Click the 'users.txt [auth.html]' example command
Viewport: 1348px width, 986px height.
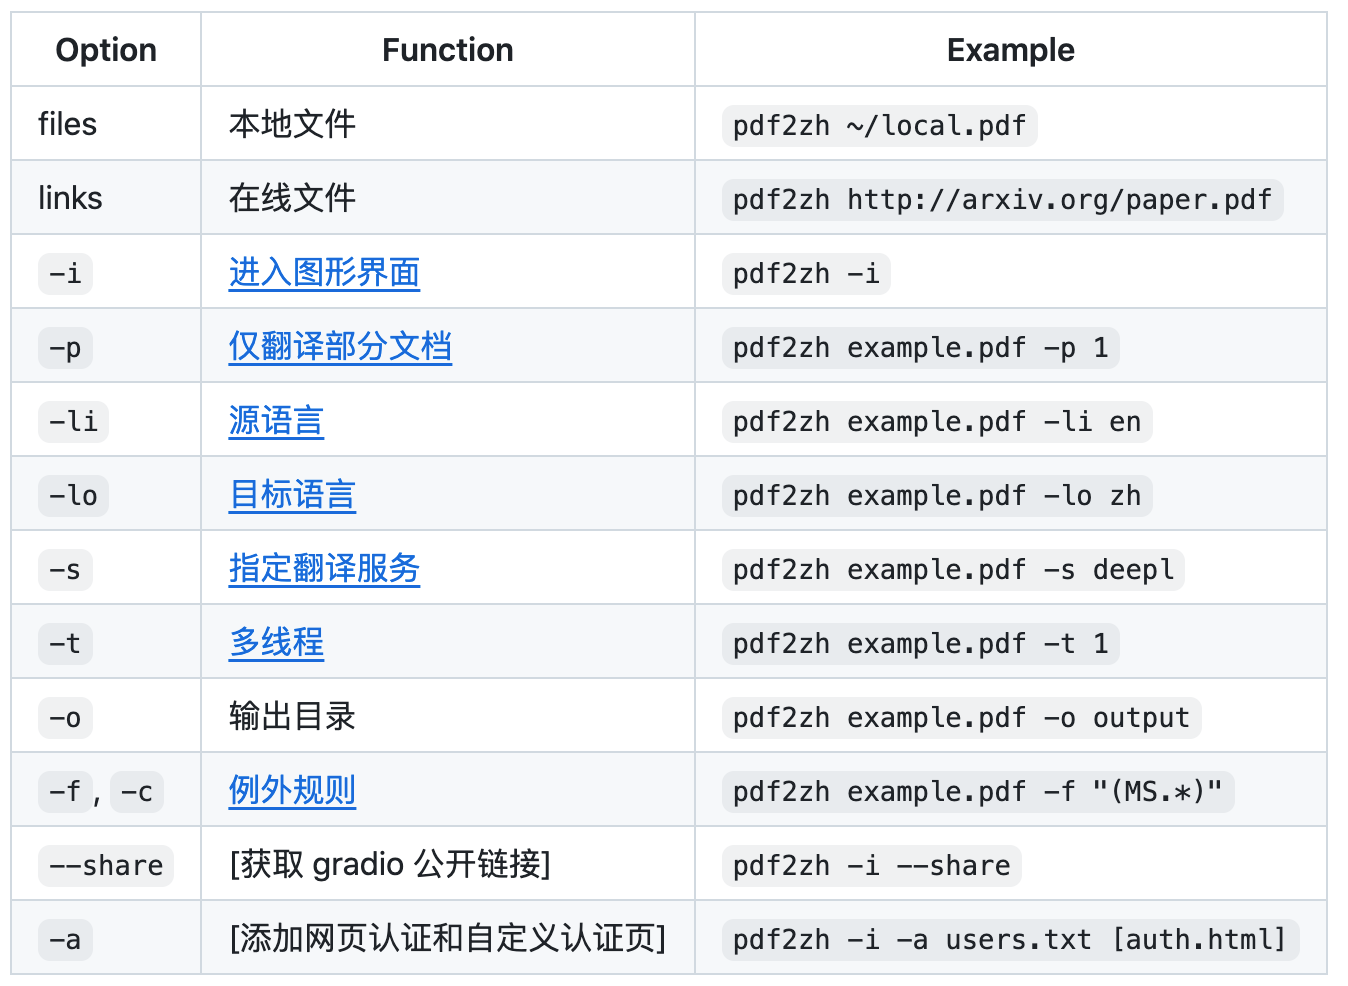click(1010, 940)
